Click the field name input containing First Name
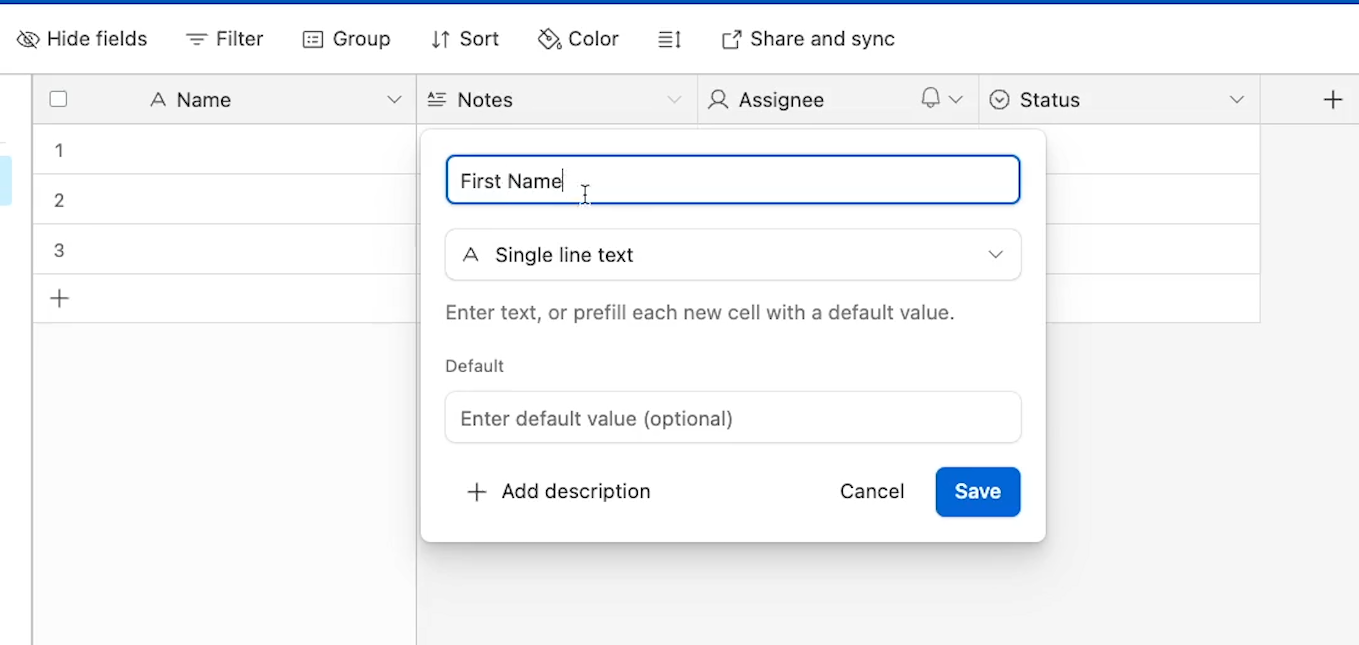The height and width of the screenshot is (645, 1359). pyautogui.click(x=733, y=180)
